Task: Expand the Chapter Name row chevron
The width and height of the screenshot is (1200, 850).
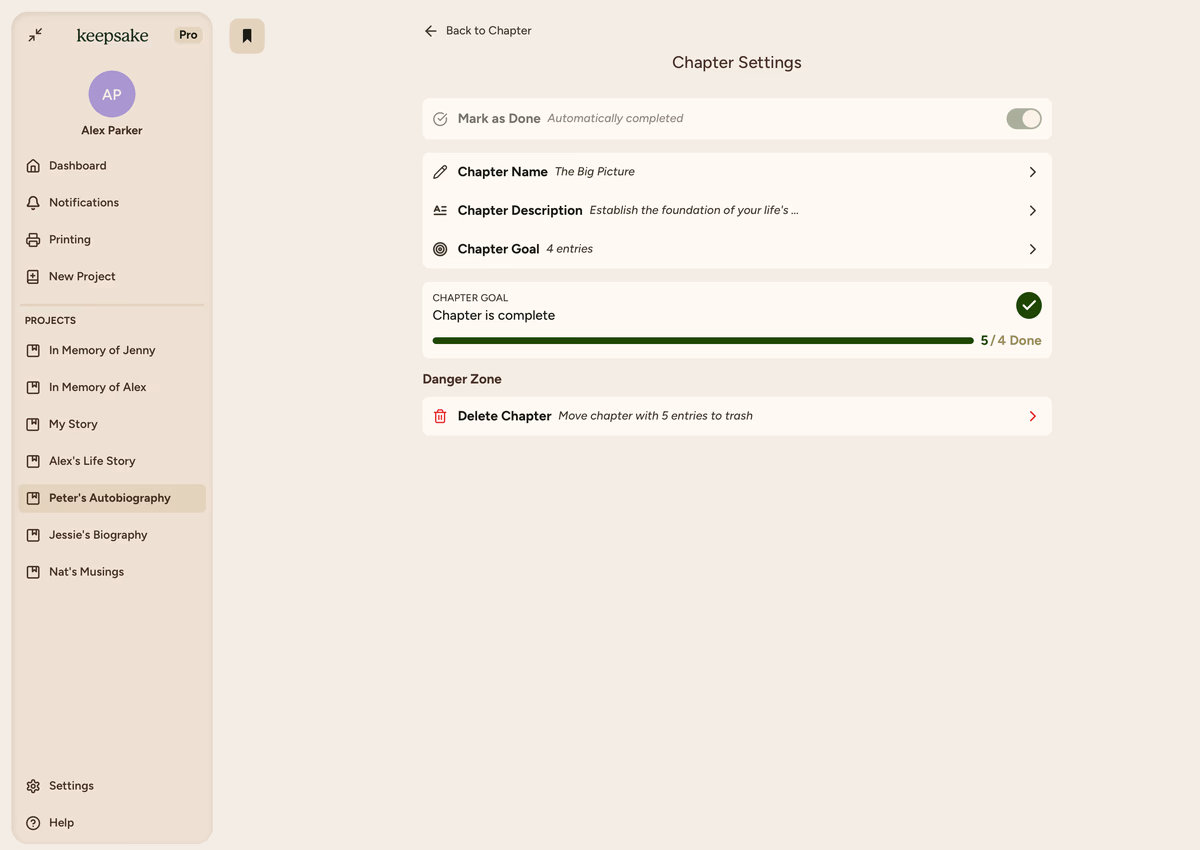Action: tap(1032, 172)
